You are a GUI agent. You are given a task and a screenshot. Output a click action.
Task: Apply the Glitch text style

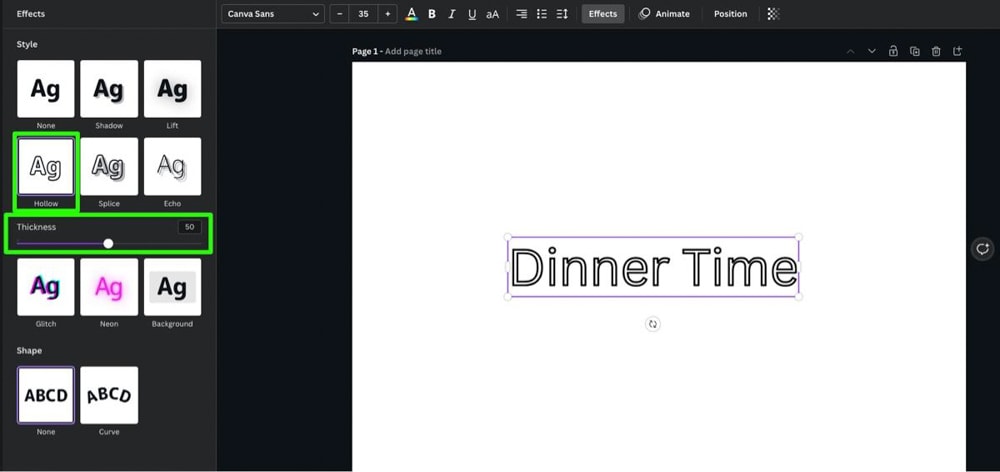click(x=45, y=287)
